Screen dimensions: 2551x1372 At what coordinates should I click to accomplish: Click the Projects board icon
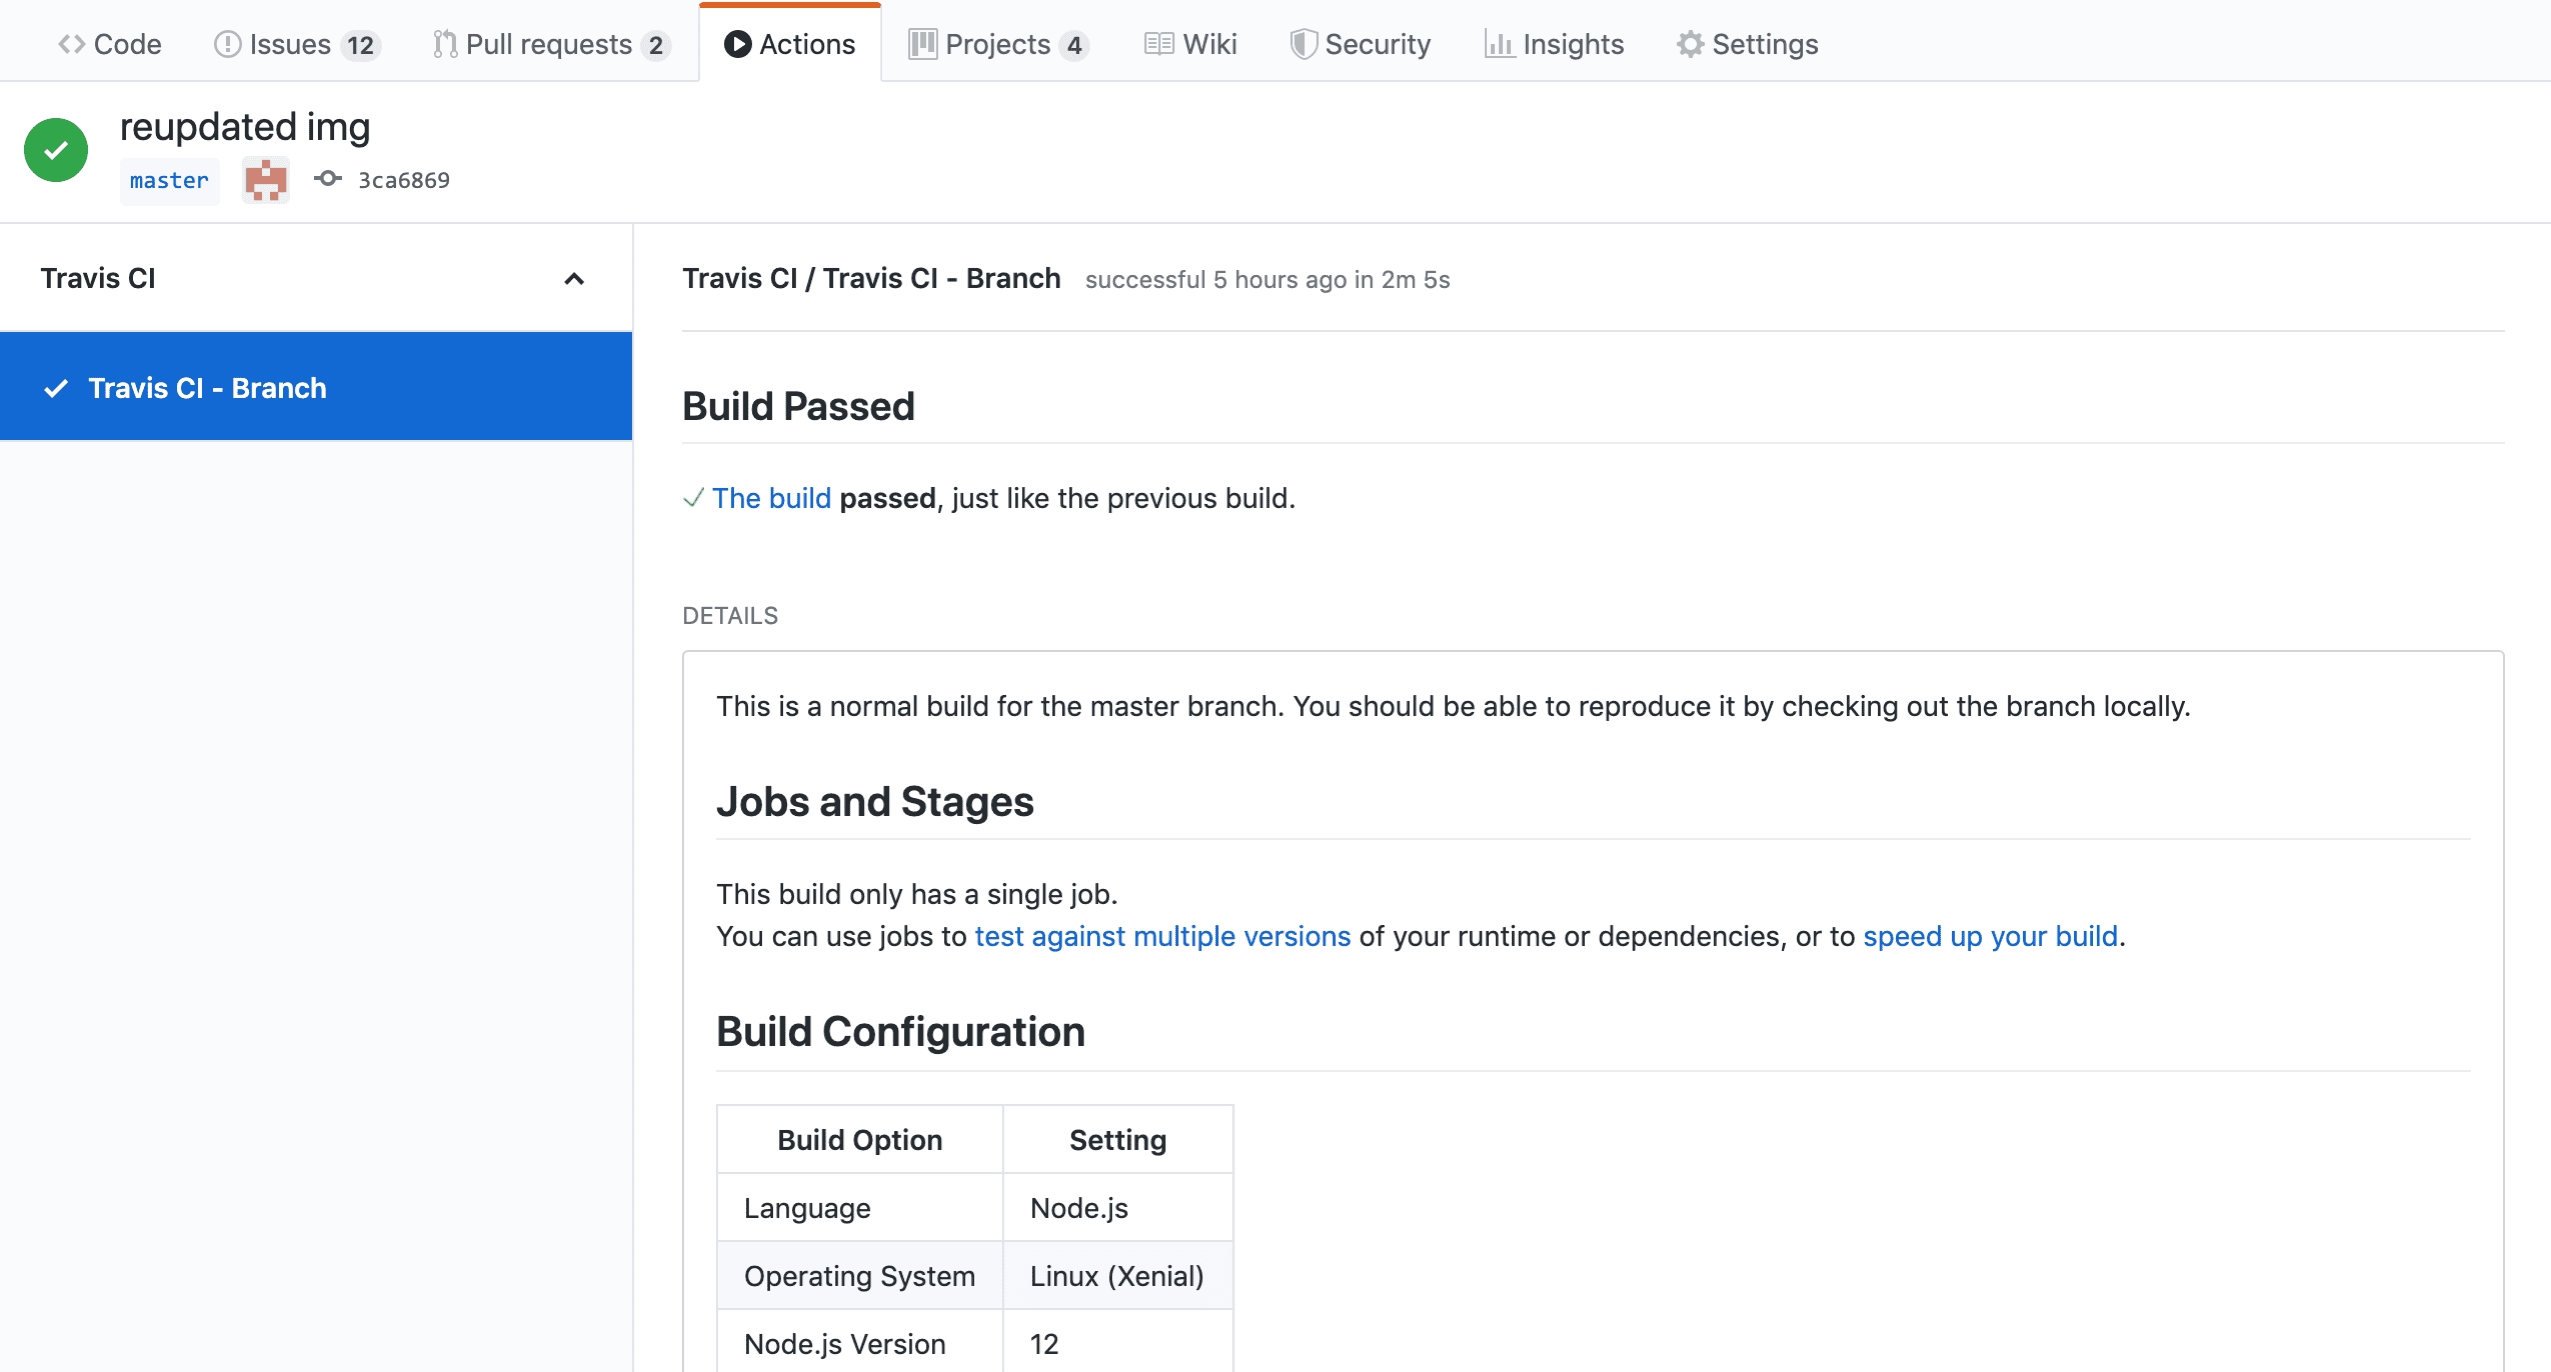click(x=922, y=44)
